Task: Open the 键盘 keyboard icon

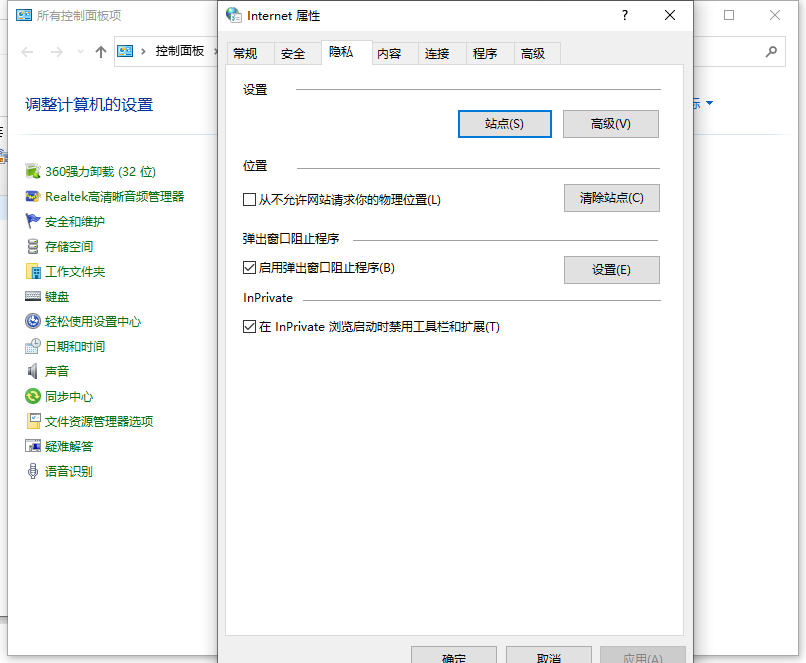Action: [x=33, y=297]
